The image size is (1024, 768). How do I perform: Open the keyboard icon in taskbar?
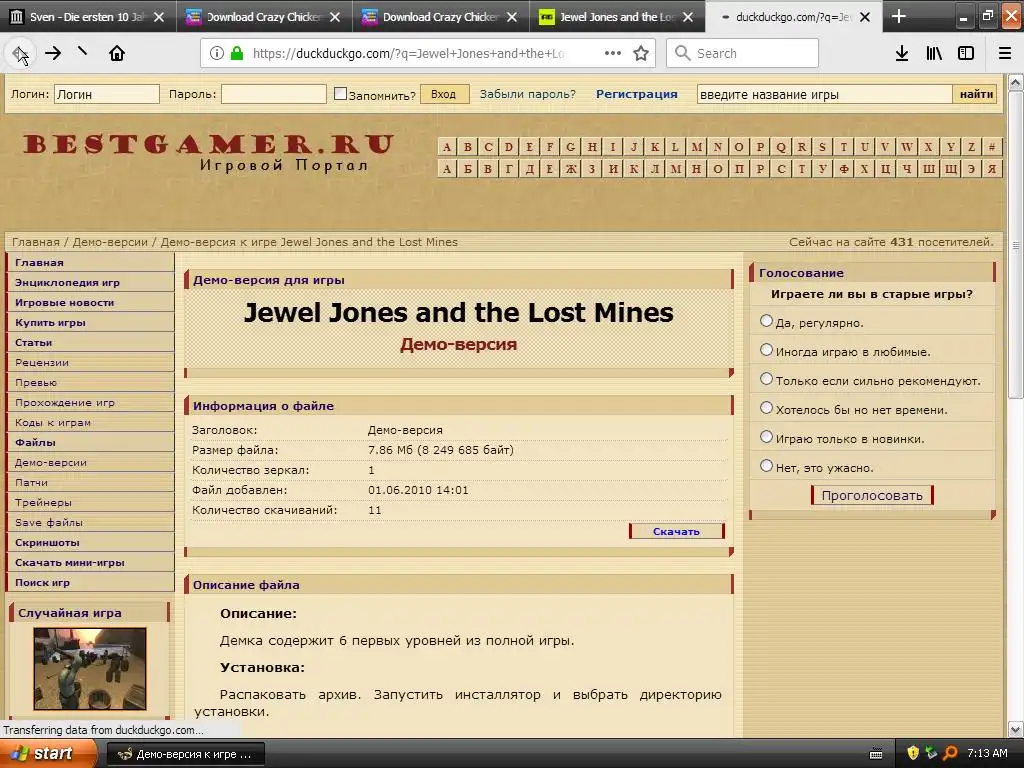pos(876,754)
